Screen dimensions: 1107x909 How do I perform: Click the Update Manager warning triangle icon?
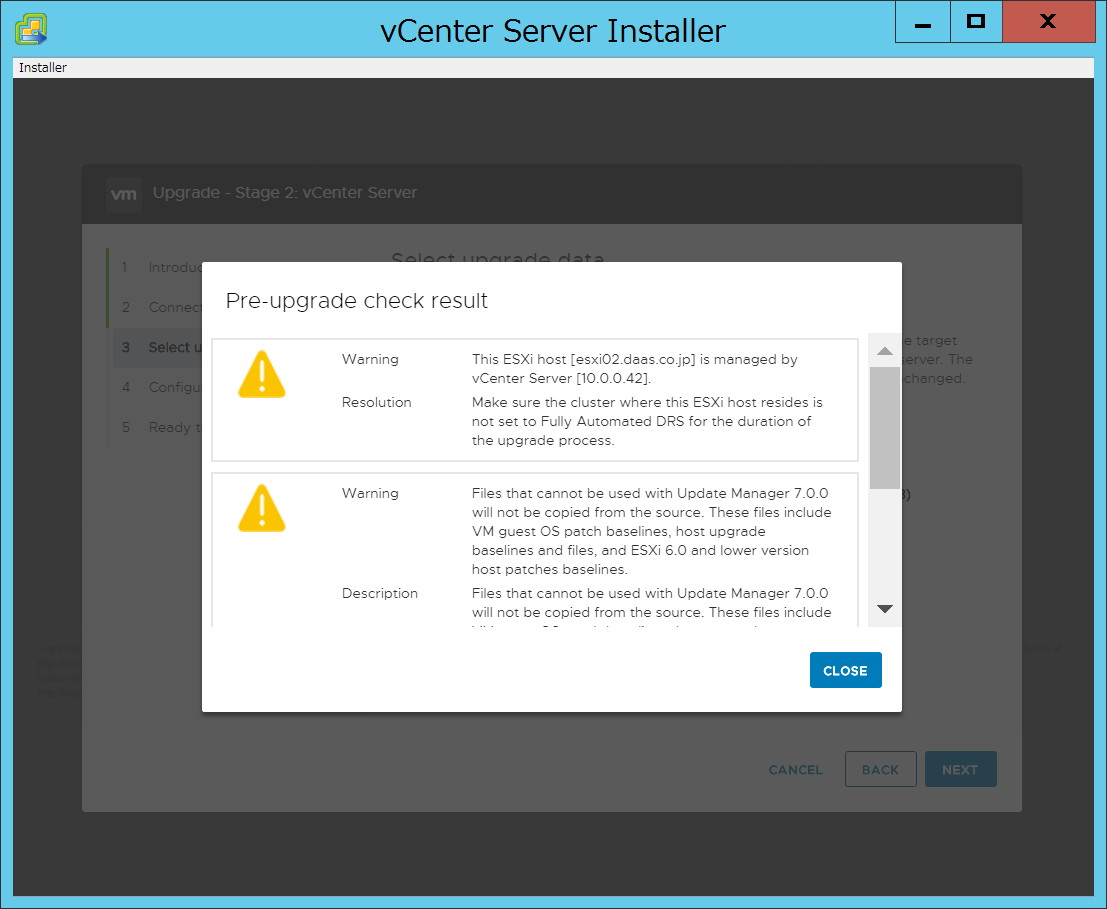tap(262, 508)
